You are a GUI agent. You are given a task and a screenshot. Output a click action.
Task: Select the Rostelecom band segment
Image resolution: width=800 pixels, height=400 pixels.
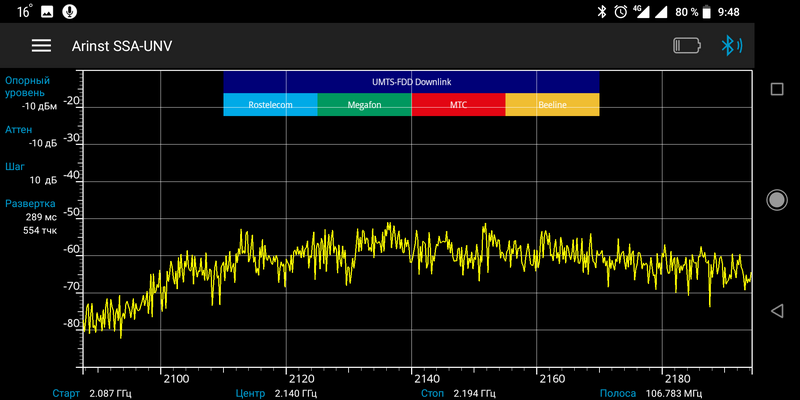270,104
